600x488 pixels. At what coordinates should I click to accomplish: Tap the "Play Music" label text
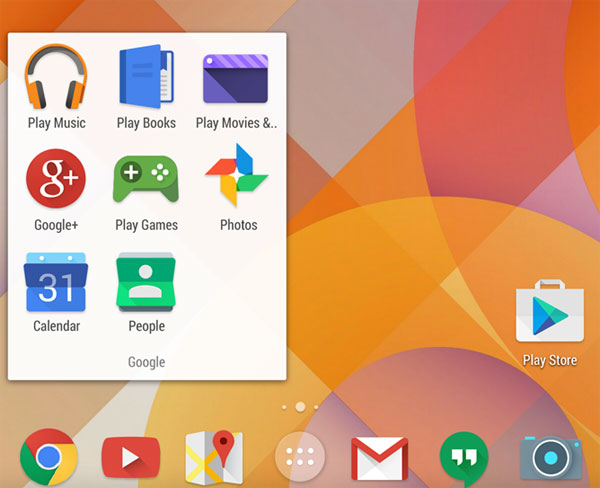tap(57, 123)
